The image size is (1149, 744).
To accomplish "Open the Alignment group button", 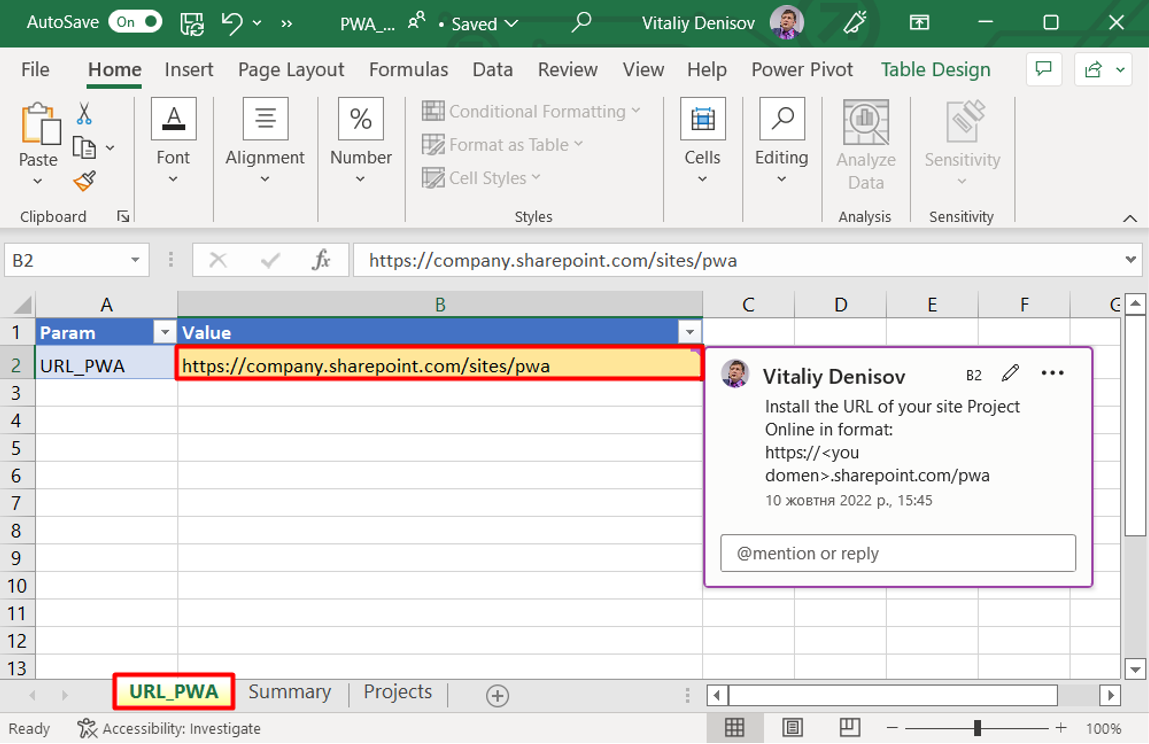I will pyautogui.click(x=265, y=141).
